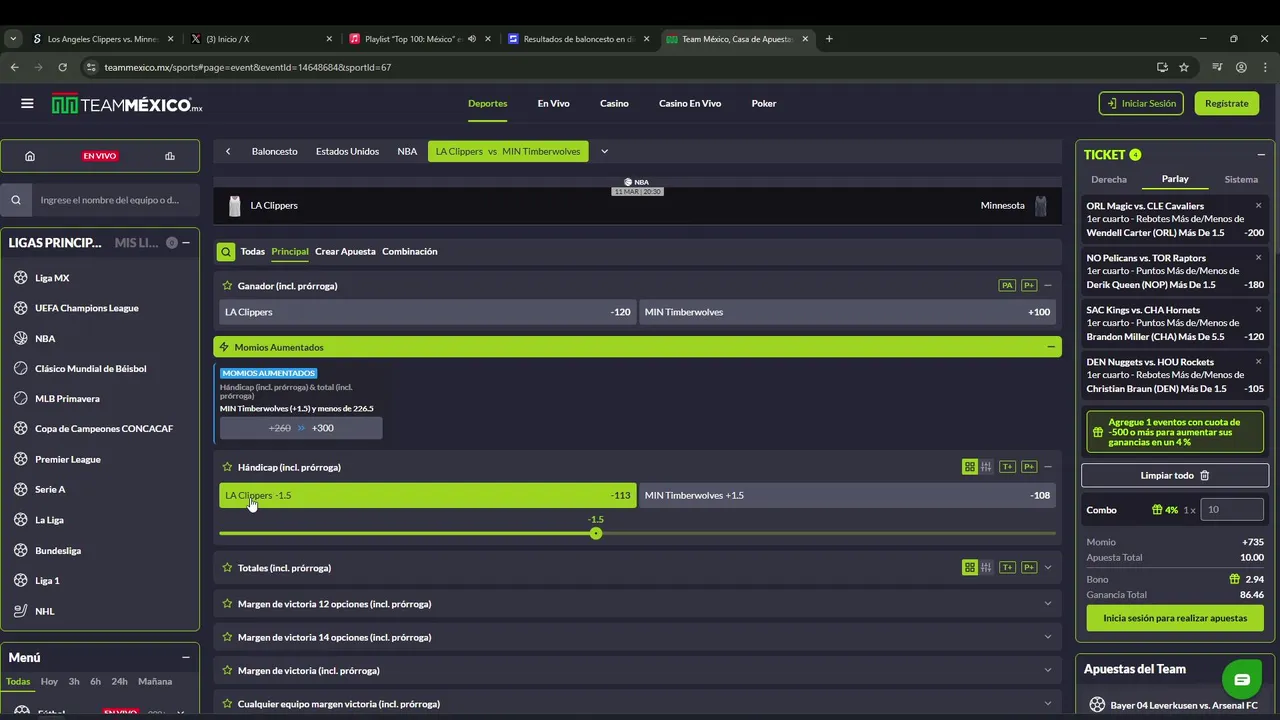Go to sidebar home icon
Image resolution: width=1280 pixels, height=720 pixels.
pos(30,156)
